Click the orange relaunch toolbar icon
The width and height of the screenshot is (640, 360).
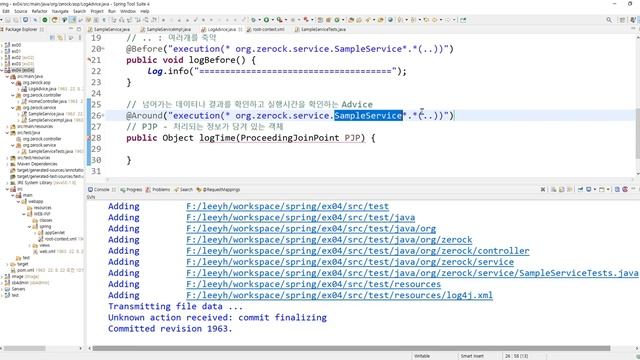pos(54,20)
